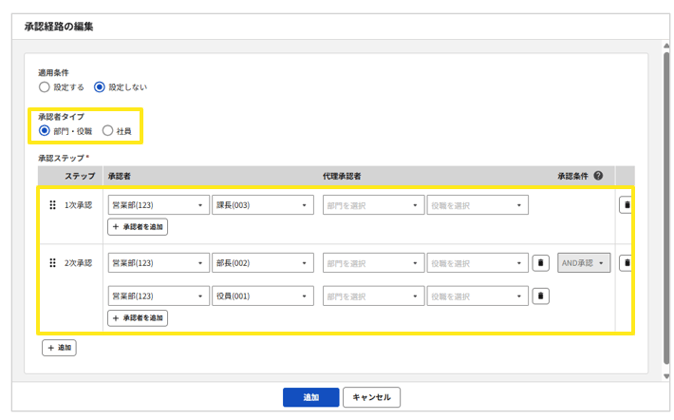Viewport: 674px width, 420px height.
Task: Click the vertical scrollbar on the right
Action: pyautogui.click(x=666, y=200)
